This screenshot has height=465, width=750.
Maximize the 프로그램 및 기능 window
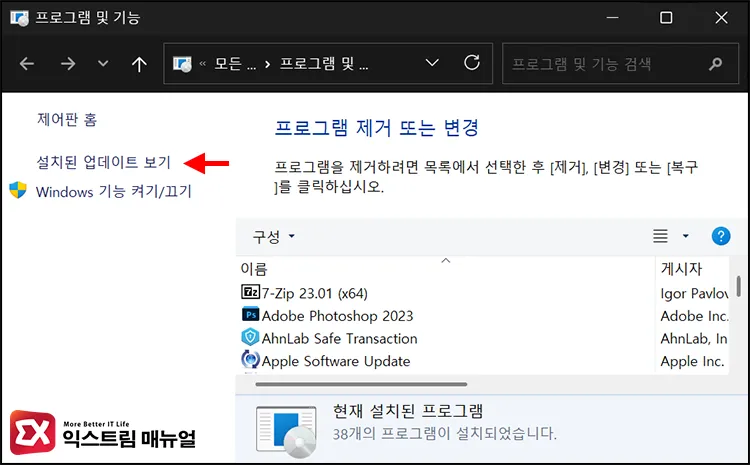[666, 17]
